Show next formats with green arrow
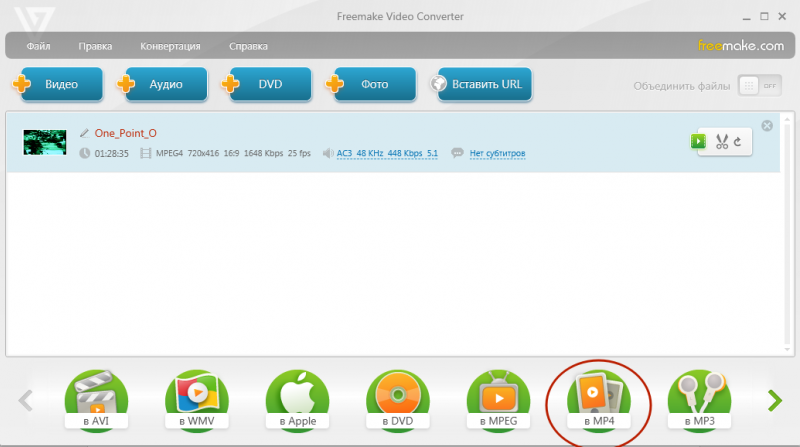Viewport: 800px width, 447px height. (x=774, y=401)
